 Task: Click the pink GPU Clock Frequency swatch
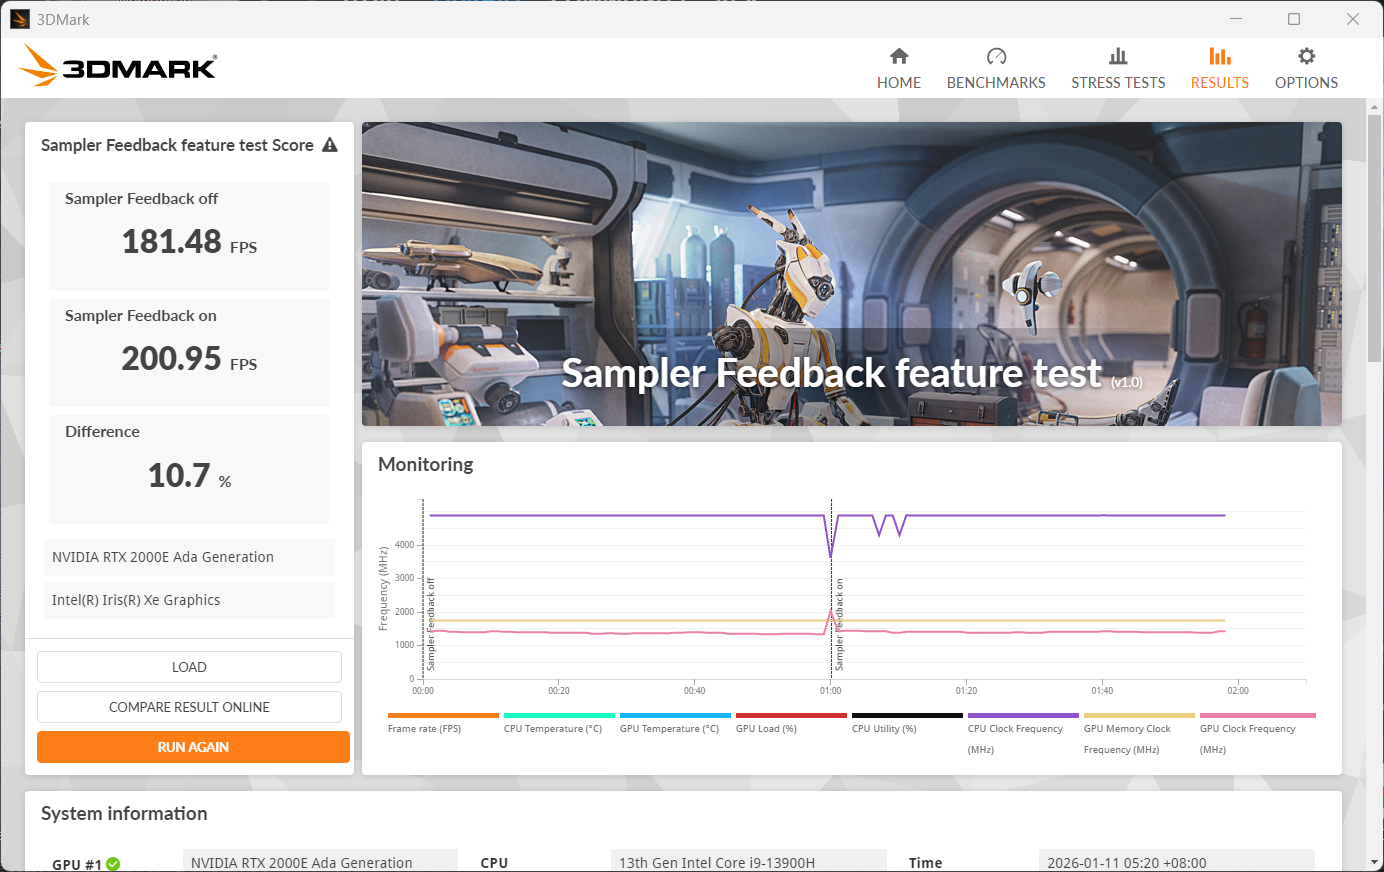(x=1257, y=715)
